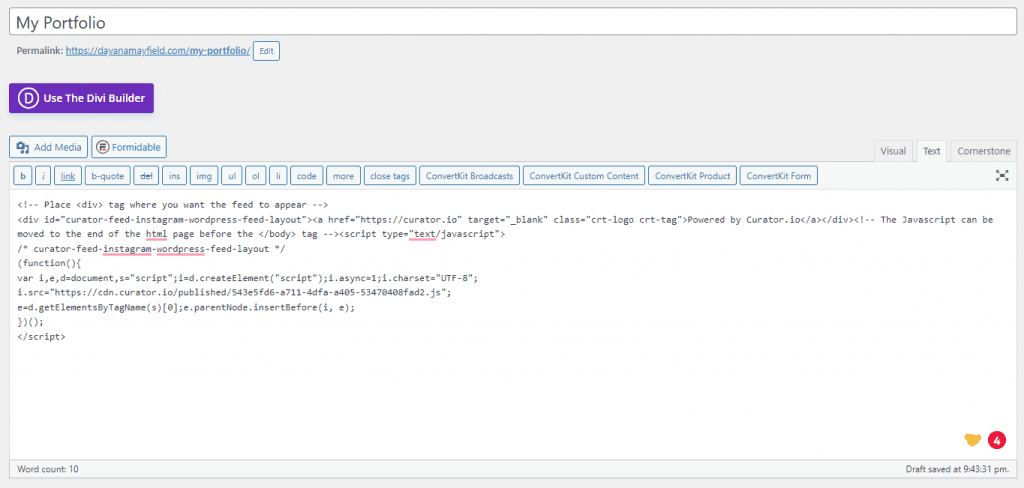The width and height of the screenshot is (1024, 488).
Task: Select the Text editor tab
Action: pyautogui.click(x=931, y=151)
